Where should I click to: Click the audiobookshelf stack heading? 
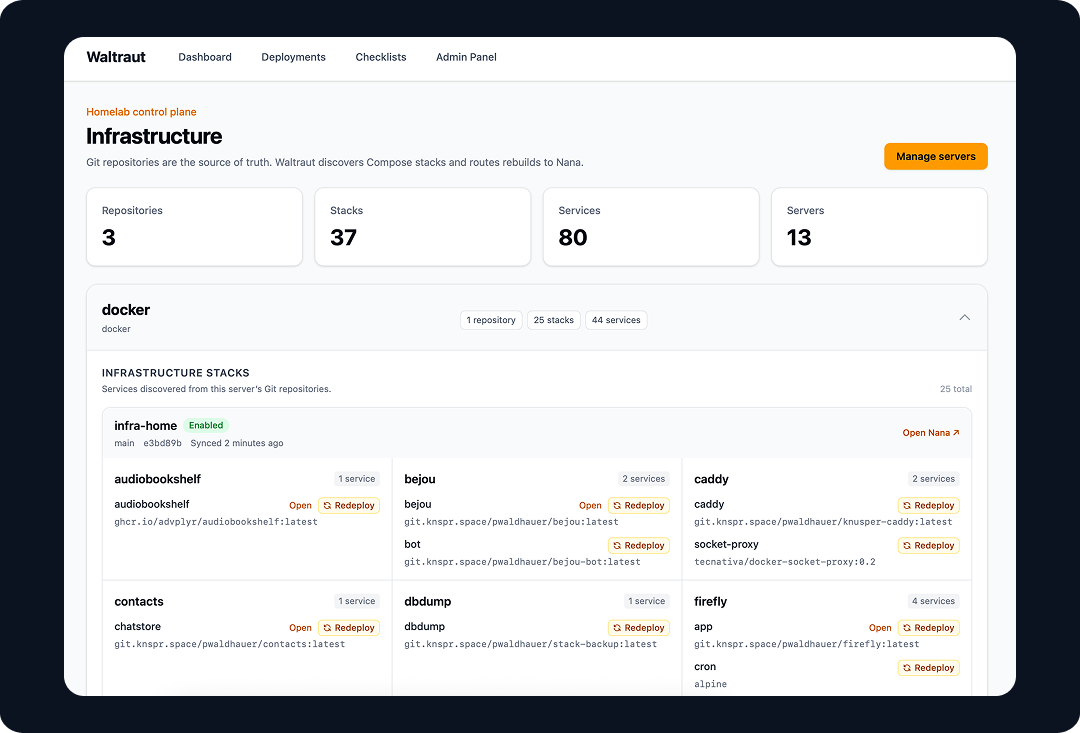158,479
